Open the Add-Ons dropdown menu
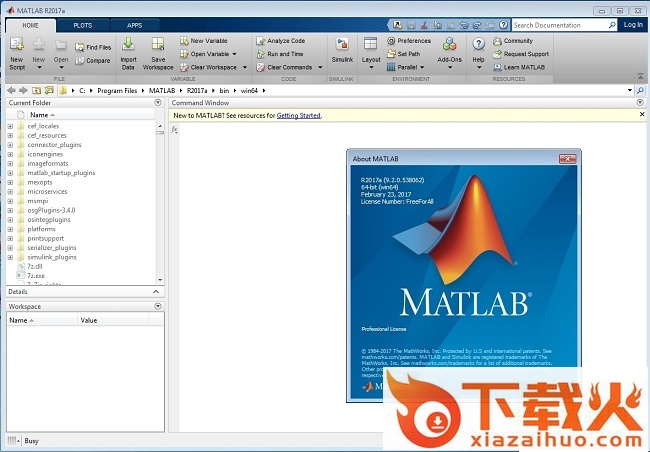Screen dimensions: 650x452 [450, 52]
